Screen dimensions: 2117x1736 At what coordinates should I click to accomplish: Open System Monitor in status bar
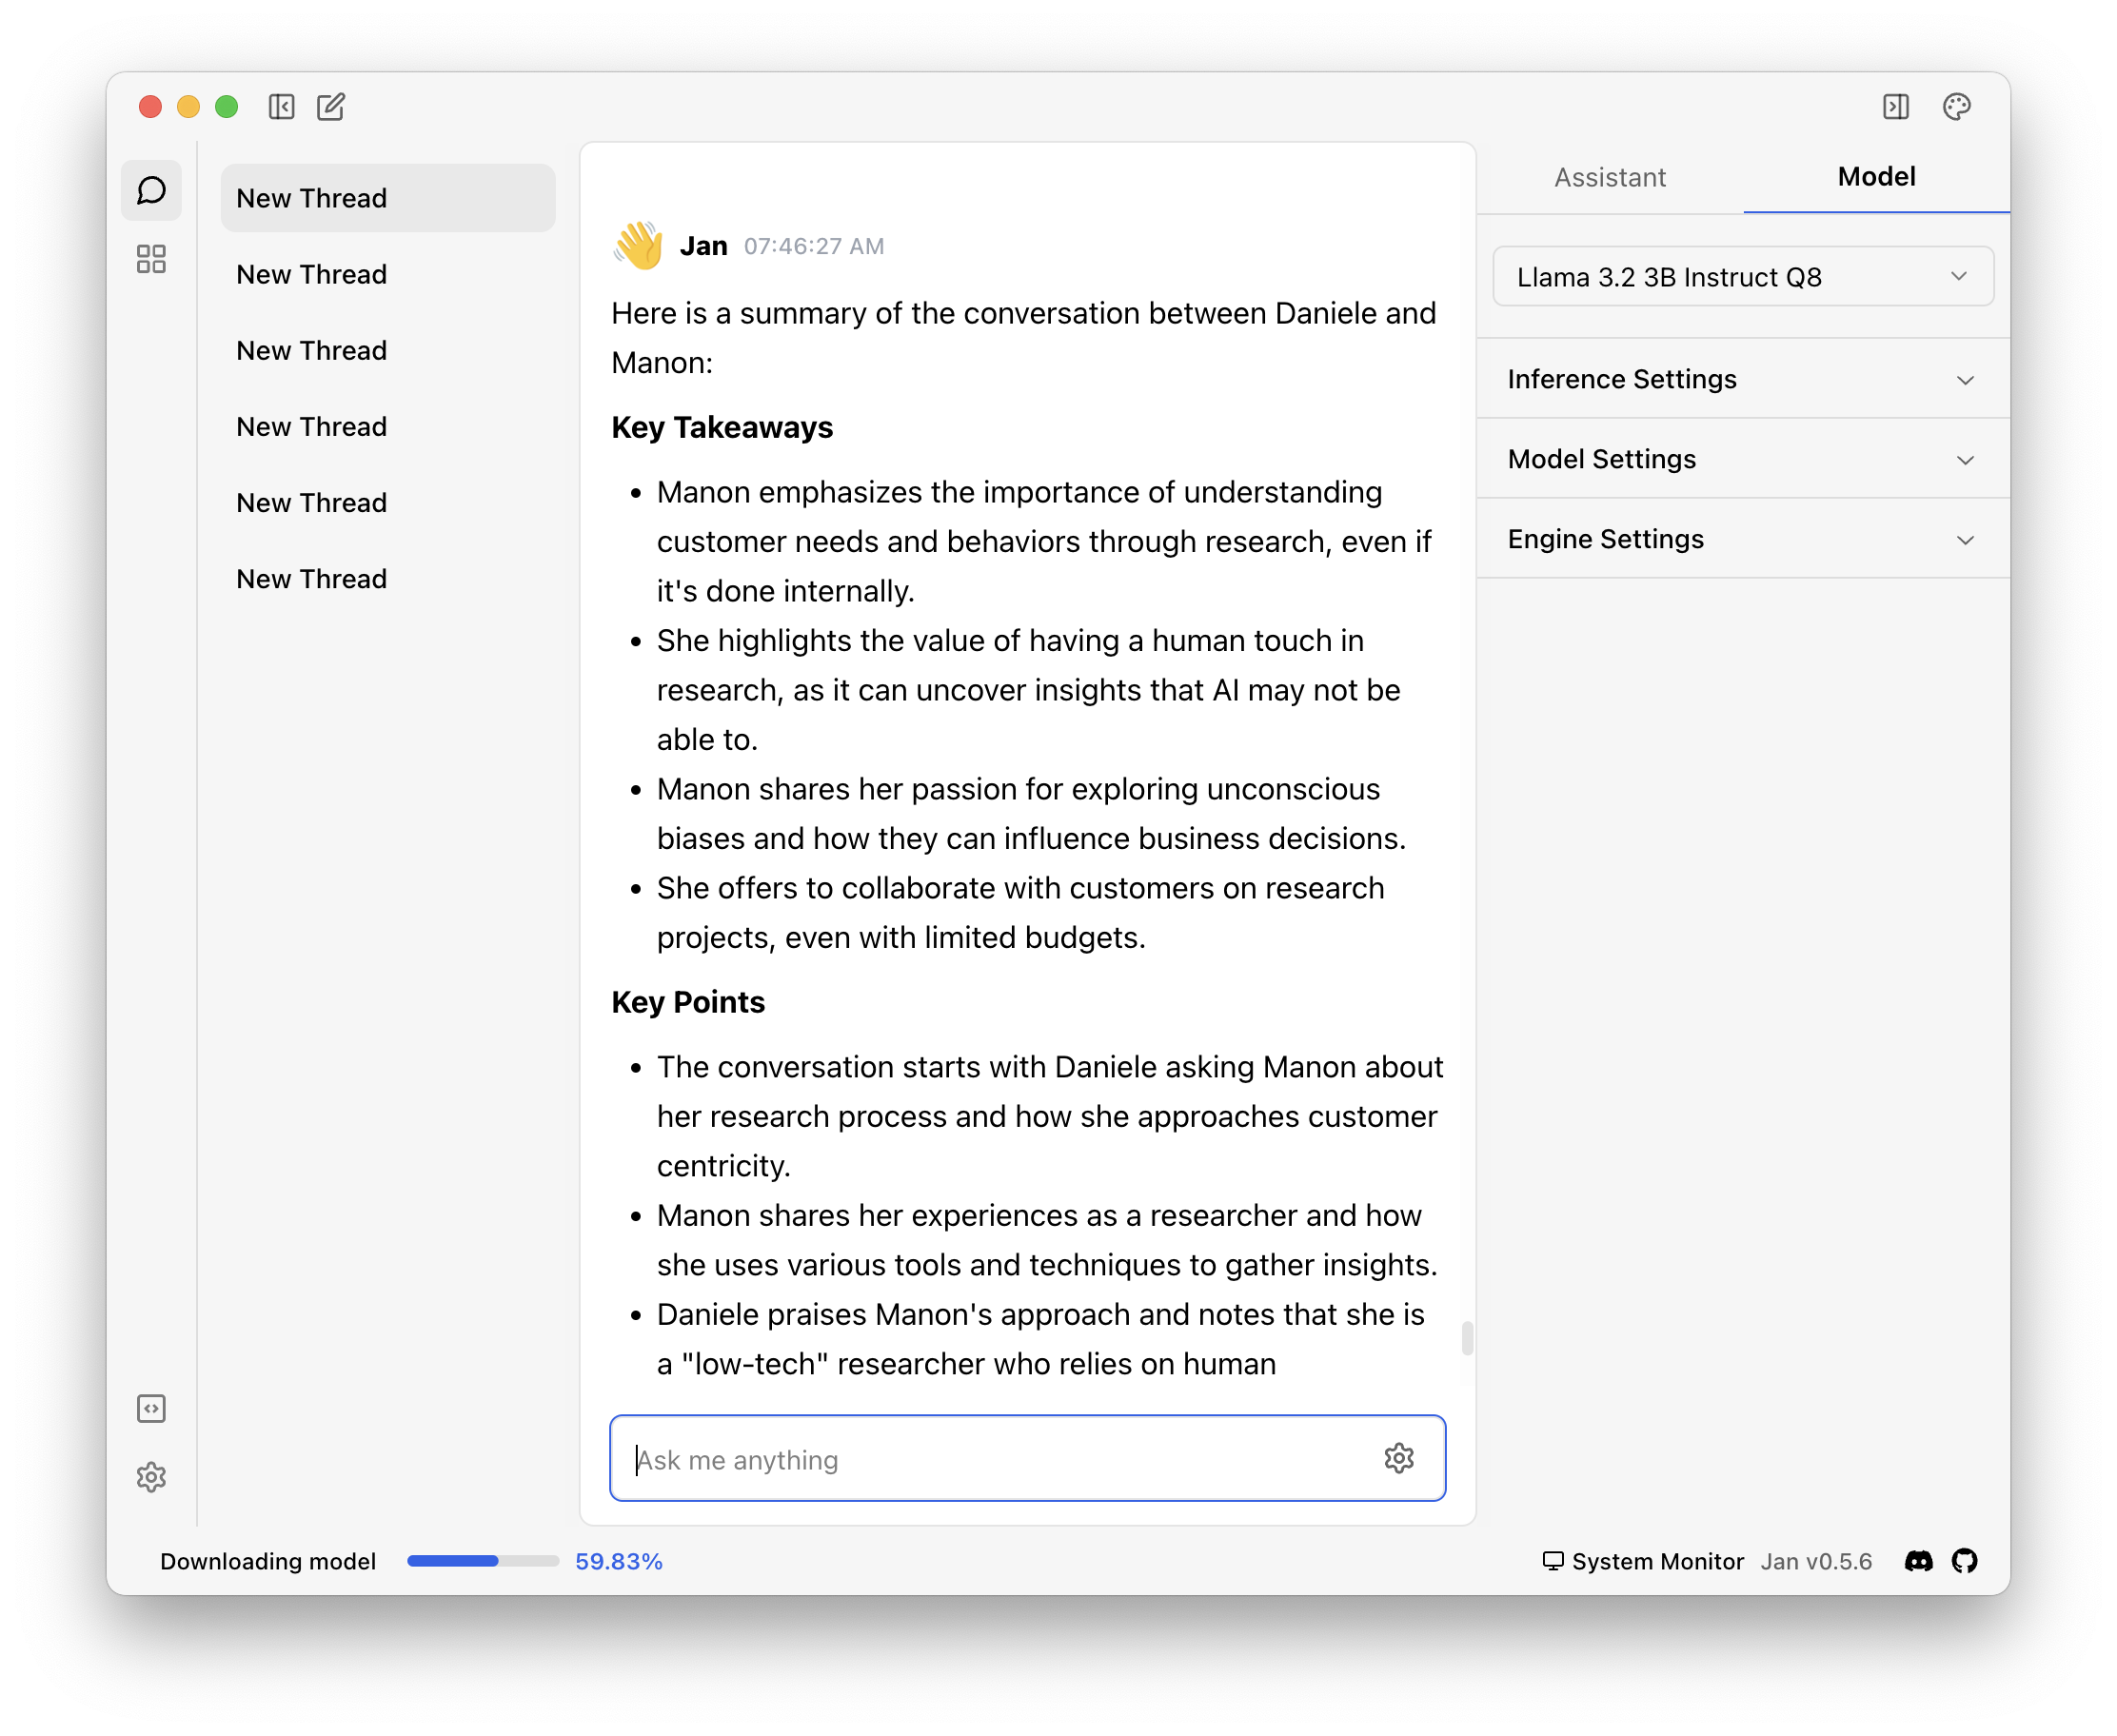[1643, 1561]
